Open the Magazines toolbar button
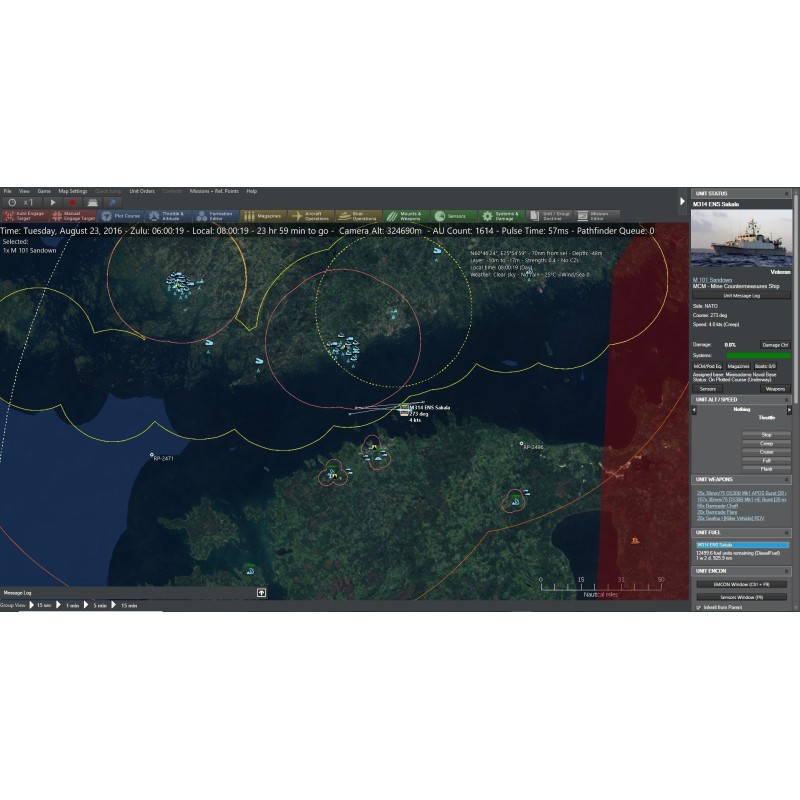Viewport: 800px width, 800px height. click(x=264, y=215)
